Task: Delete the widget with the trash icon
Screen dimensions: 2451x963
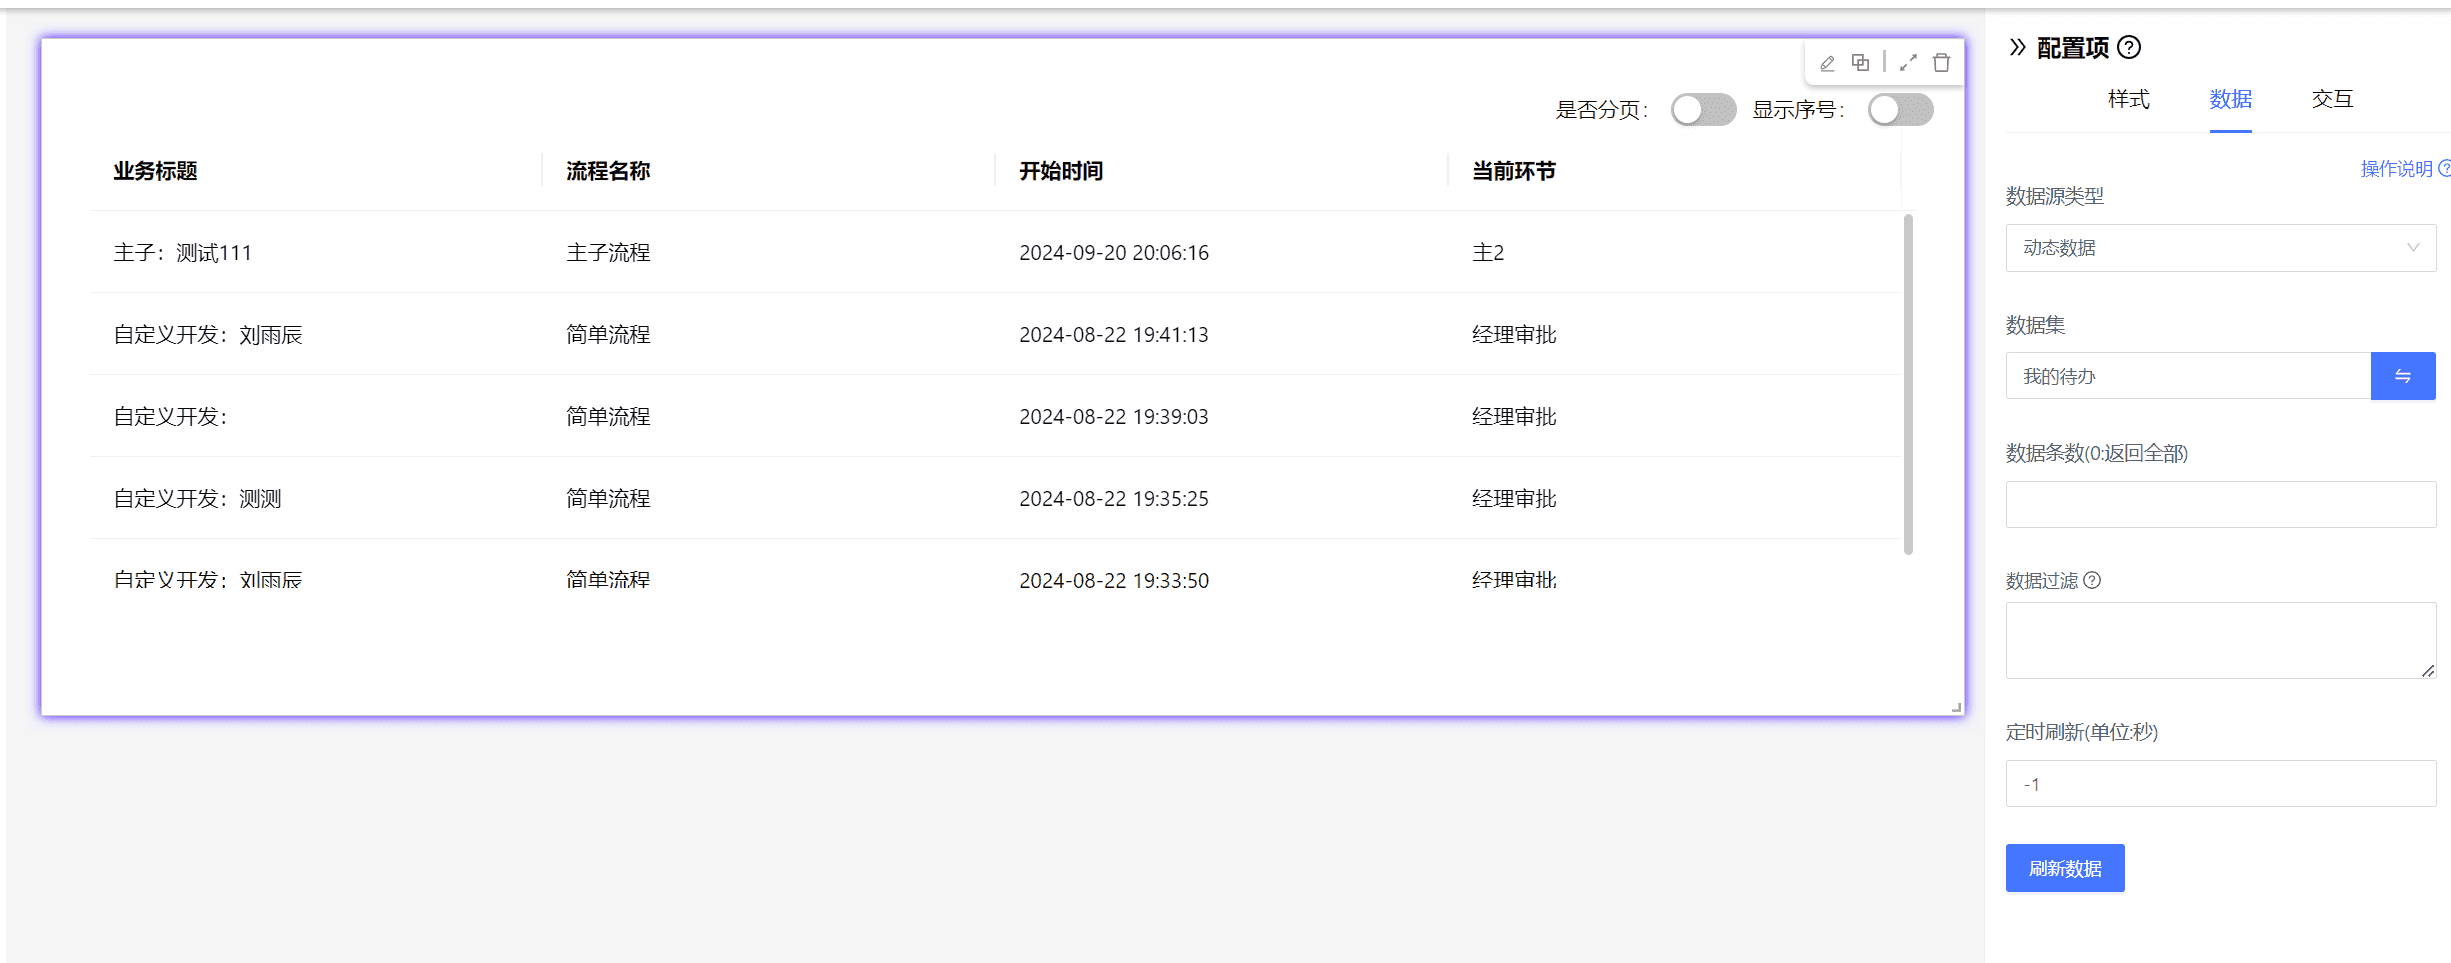Action: click(x=1941, y=63)
